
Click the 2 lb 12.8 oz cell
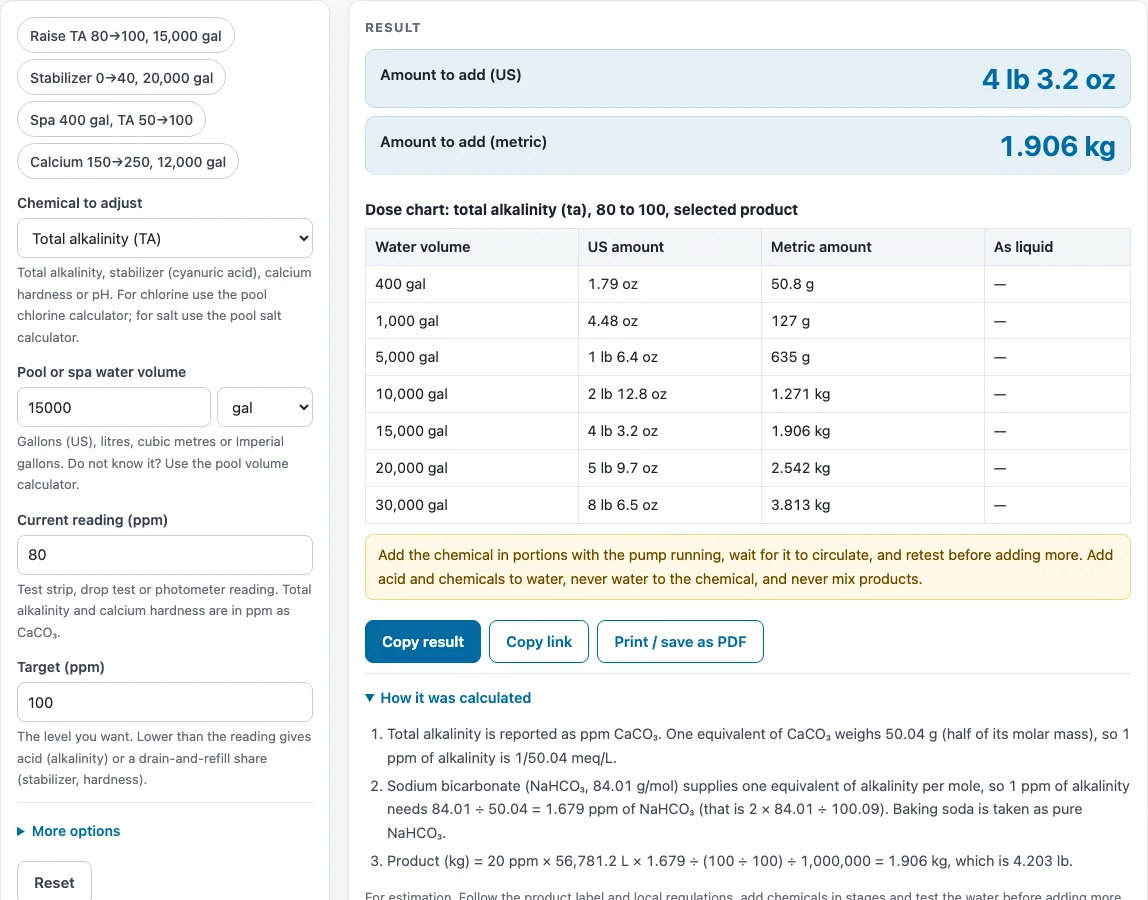670,394
